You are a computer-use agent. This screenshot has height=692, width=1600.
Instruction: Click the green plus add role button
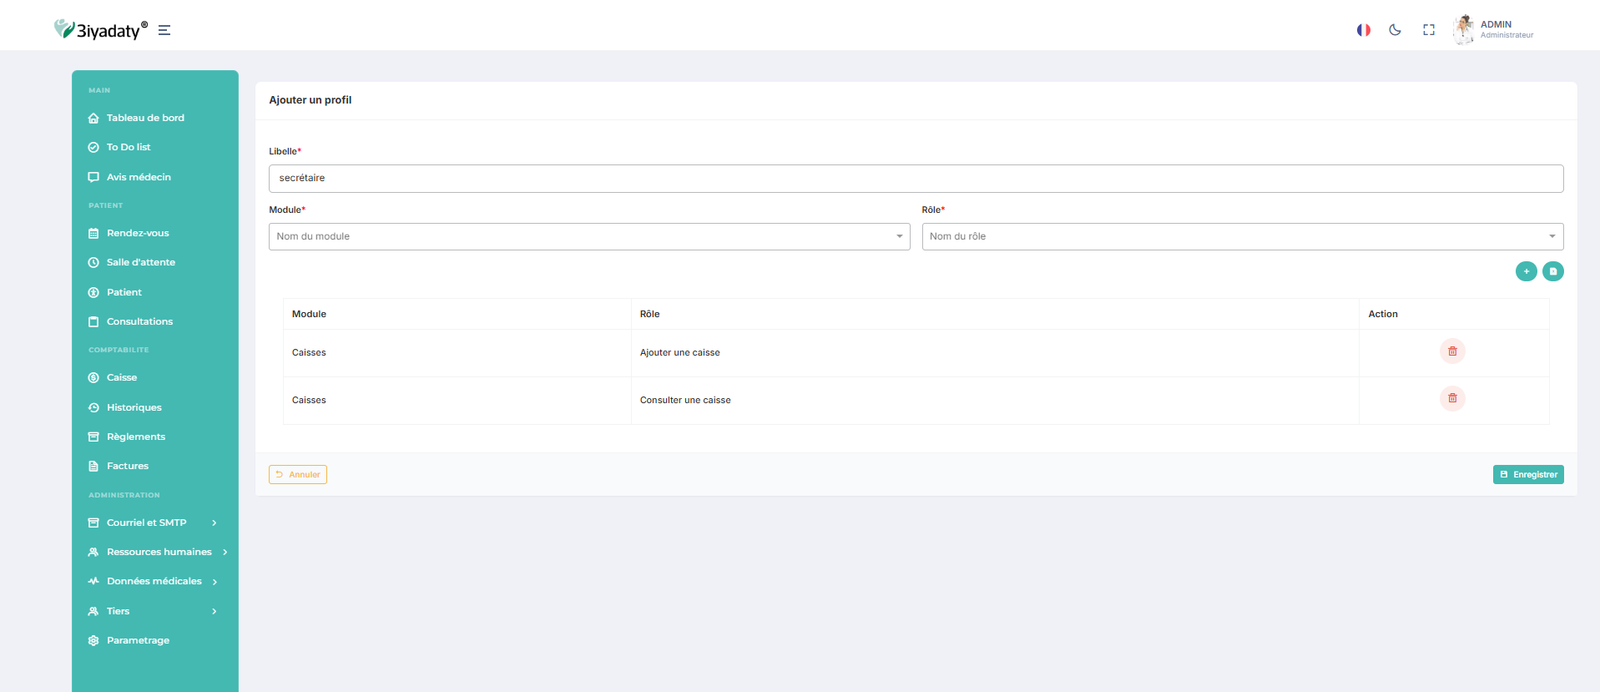1526,271
